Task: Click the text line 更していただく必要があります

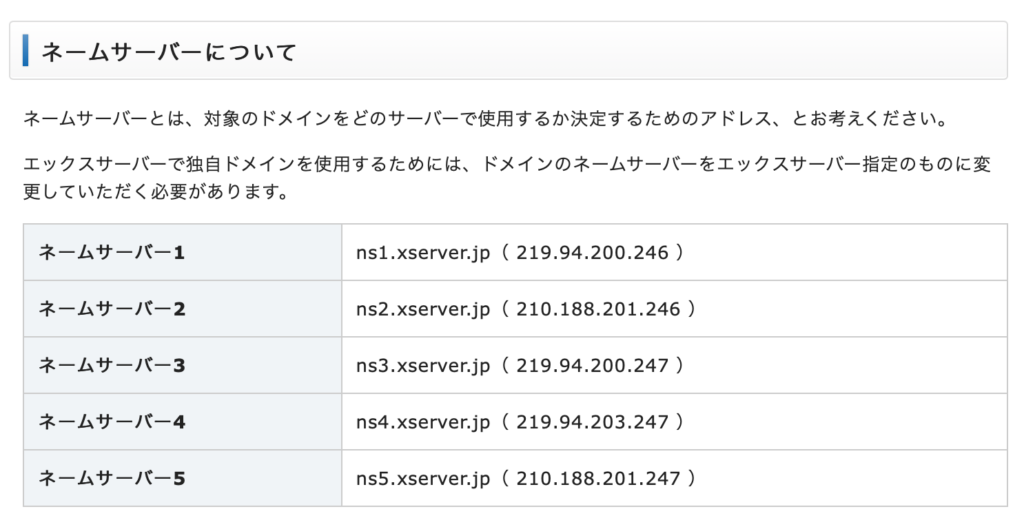Action: [x=156, y=192]
